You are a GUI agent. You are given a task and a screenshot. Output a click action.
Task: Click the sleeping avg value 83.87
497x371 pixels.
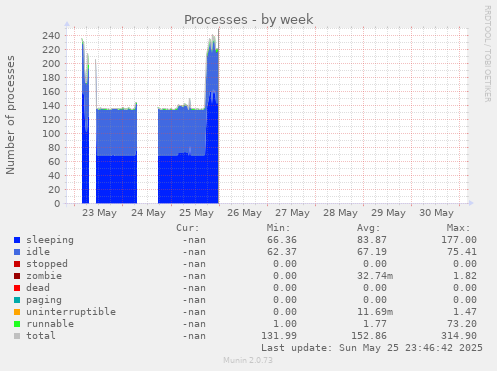[372, 240]
